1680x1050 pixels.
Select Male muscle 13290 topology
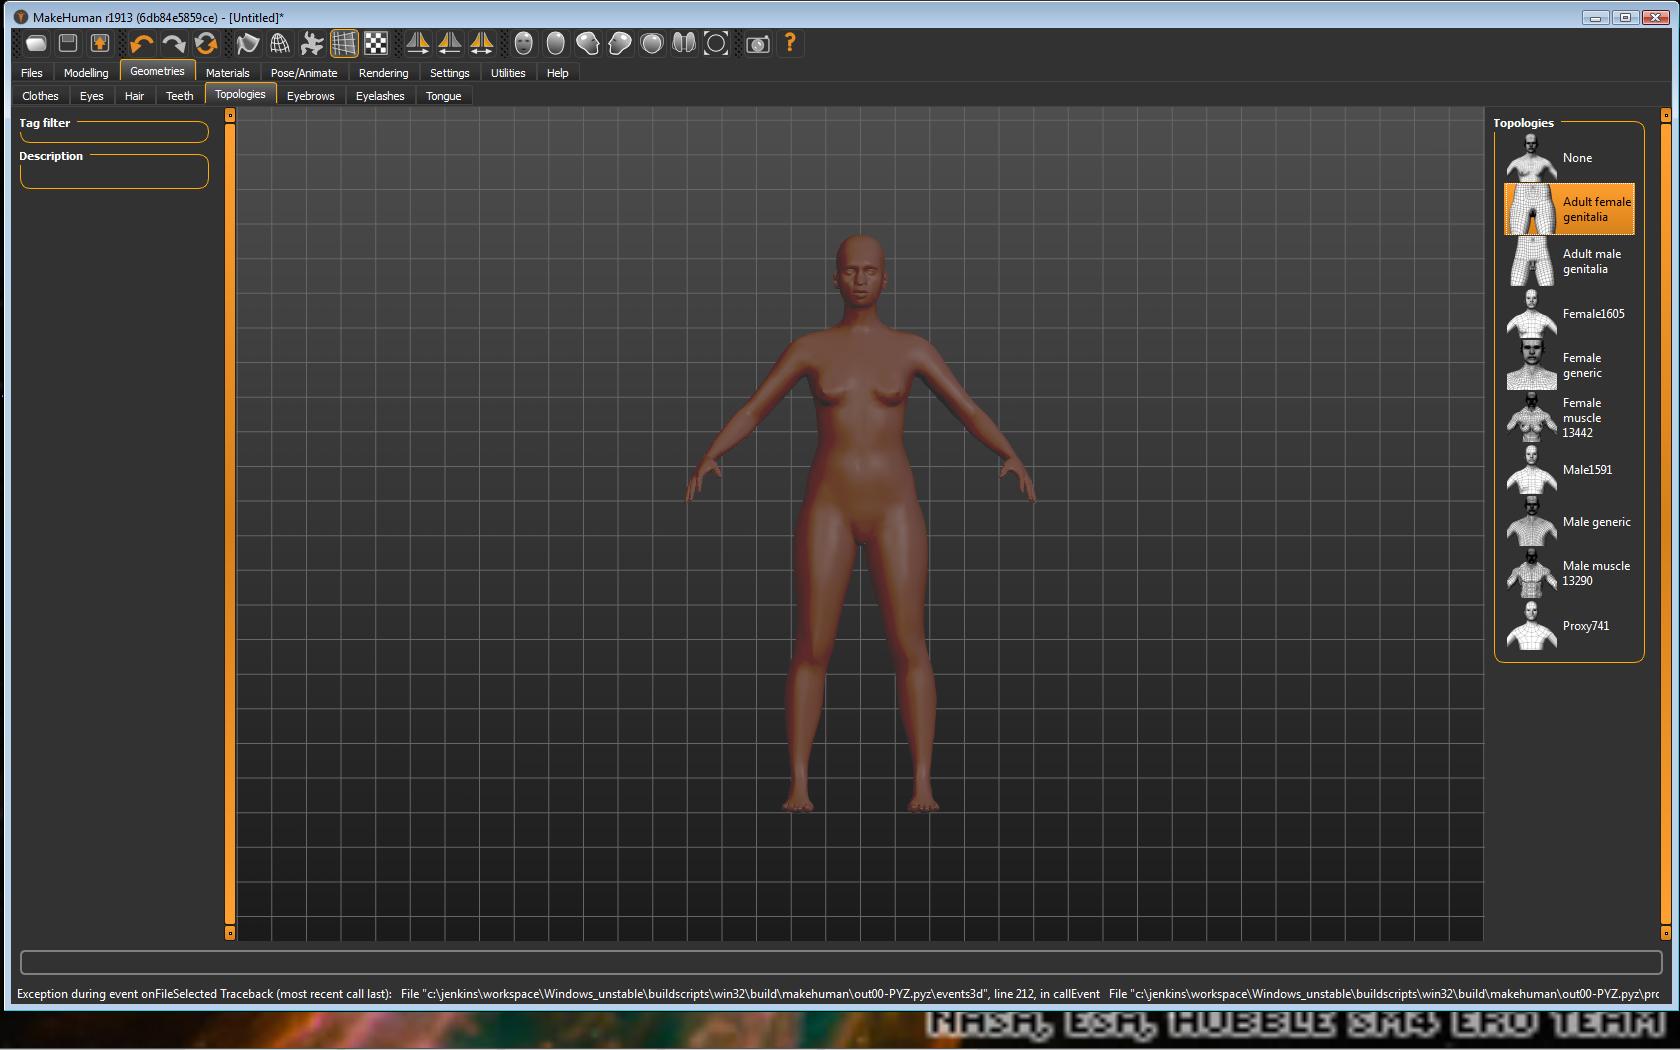click(x=1569, y=573)
